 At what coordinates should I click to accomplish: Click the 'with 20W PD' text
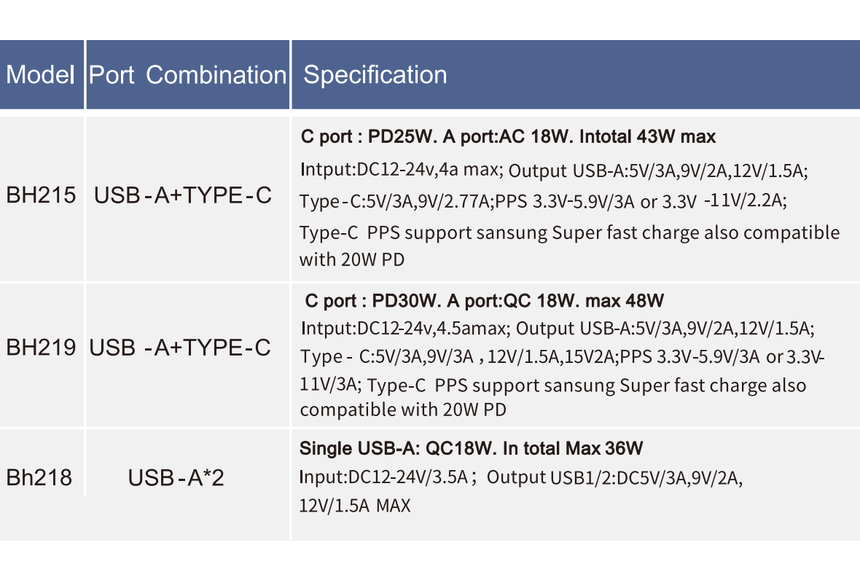(352, 259)
